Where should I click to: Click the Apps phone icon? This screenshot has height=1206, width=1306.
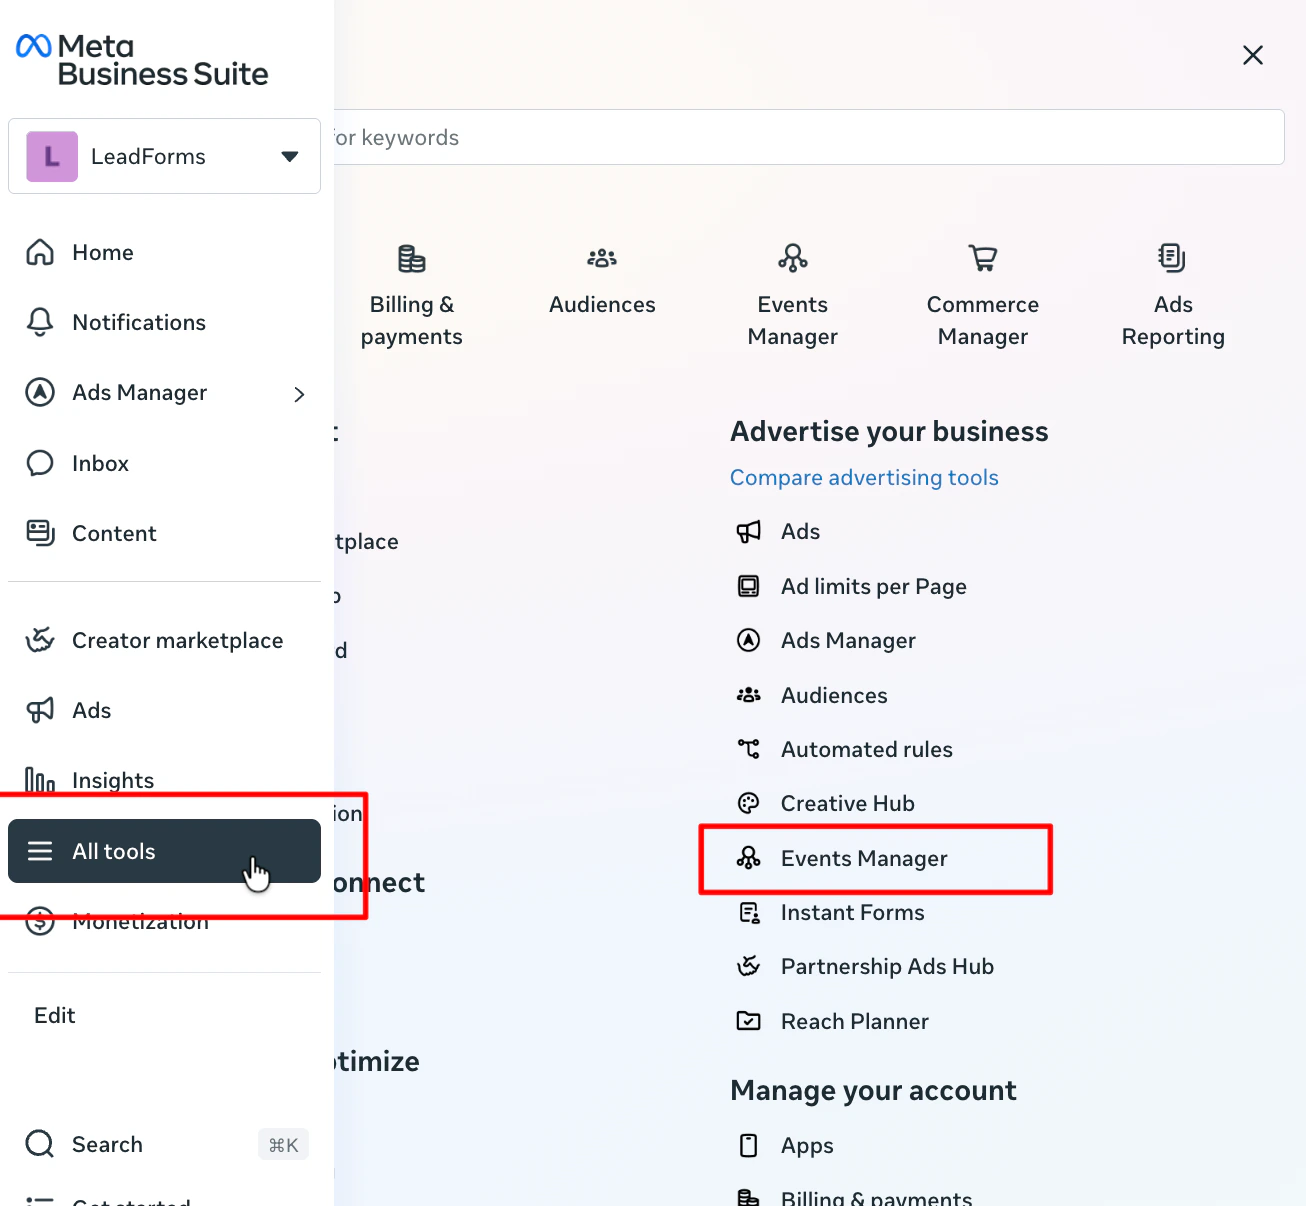[749, 1145]
